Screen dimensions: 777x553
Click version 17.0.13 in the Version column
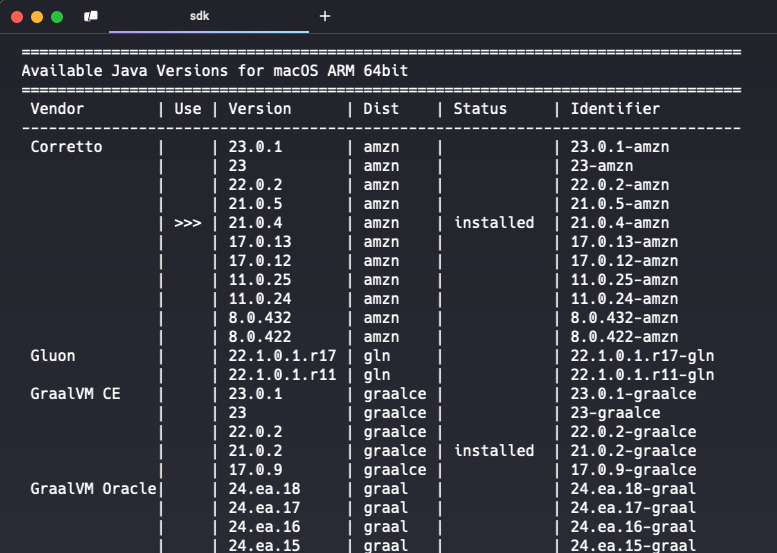click(260, 242)
